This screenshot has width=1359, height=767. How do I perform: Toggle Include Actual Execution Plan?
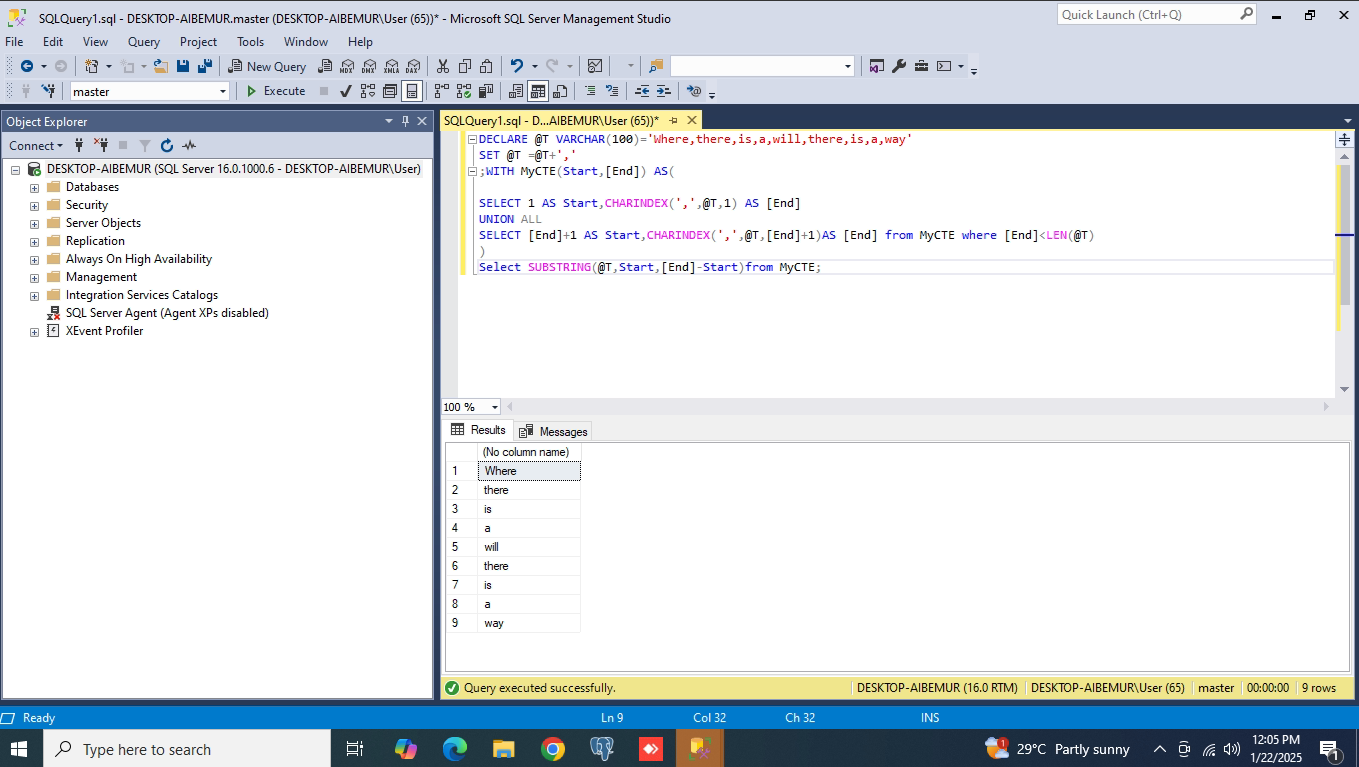click(x=441, y=91)
